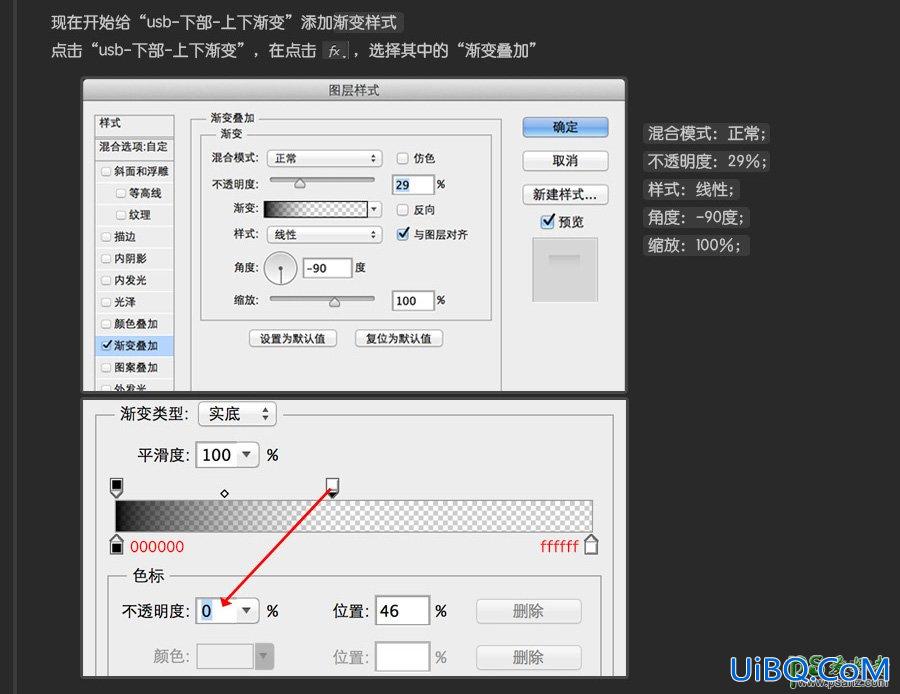Image resolution: width=900 pixels, height=694 pixels.
Task: Click the fx icon in instructions
Action: (x=335, y=51)
